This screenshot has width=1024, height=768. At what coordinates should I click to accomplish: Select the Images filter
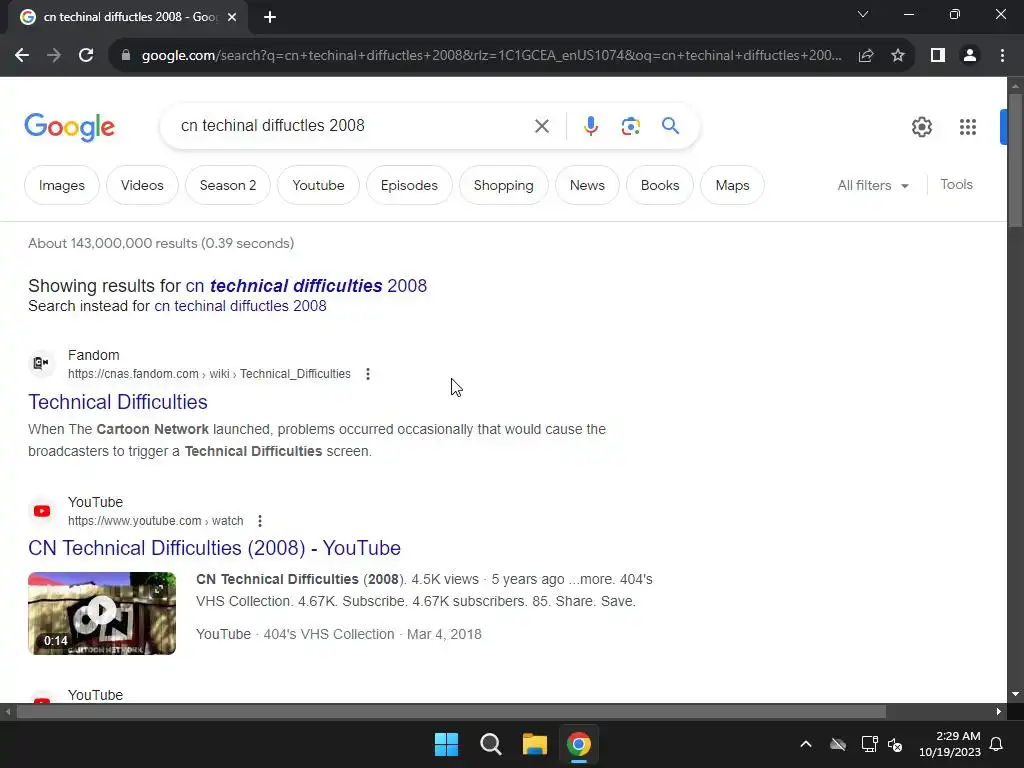click(62, 185)
